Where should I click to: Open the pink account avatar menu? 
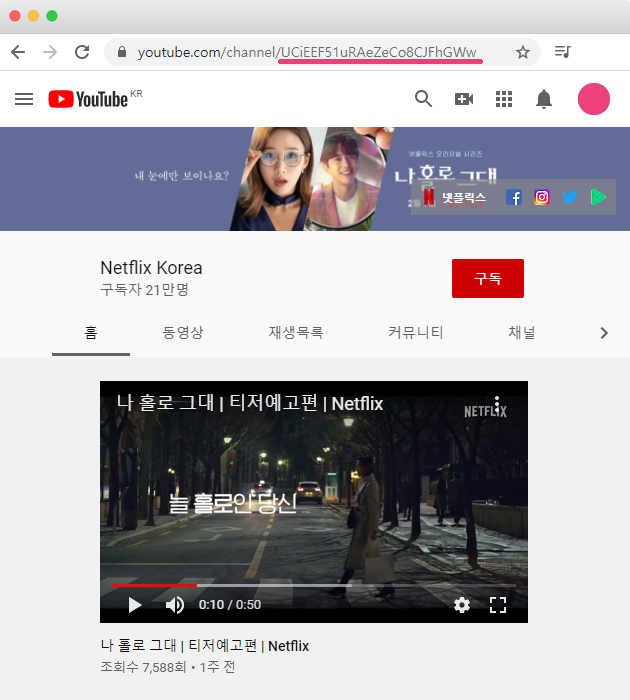click(594, 99)
